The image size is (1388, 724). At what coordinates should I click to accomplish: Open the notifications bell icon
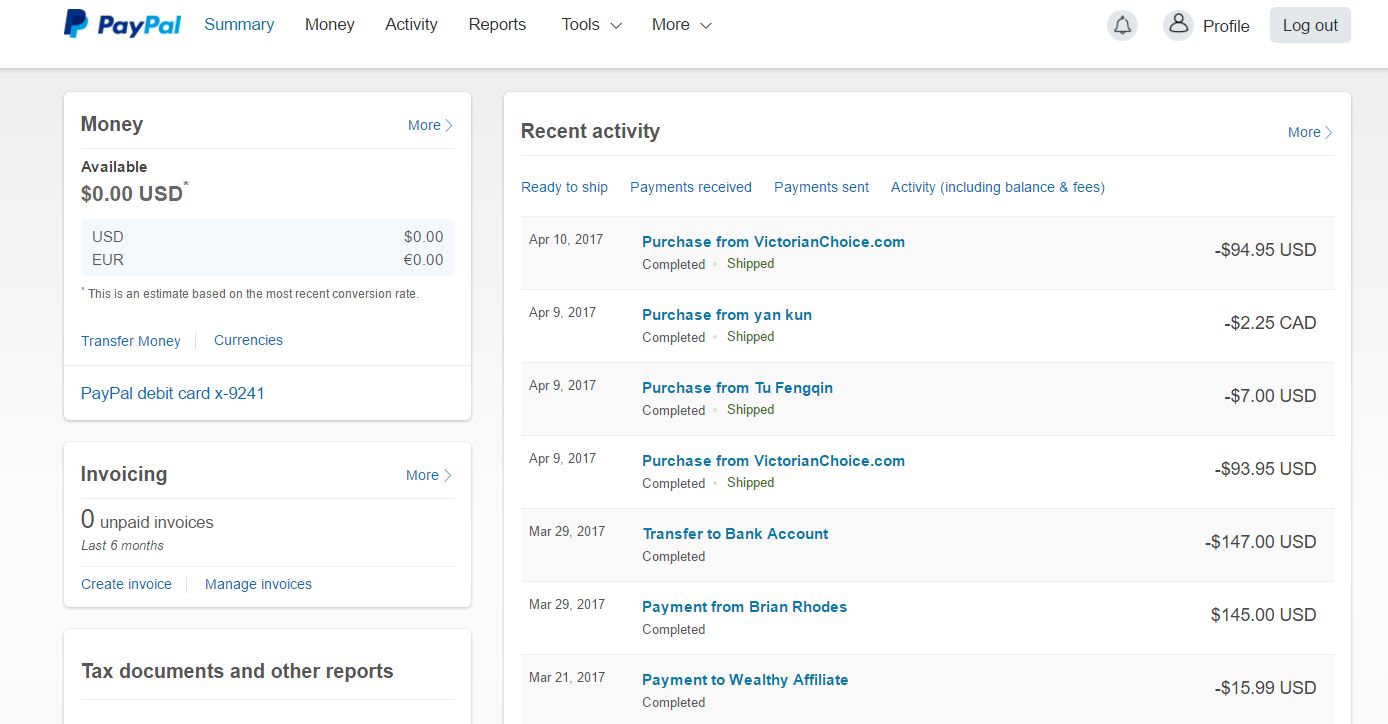pos(1123,26)
